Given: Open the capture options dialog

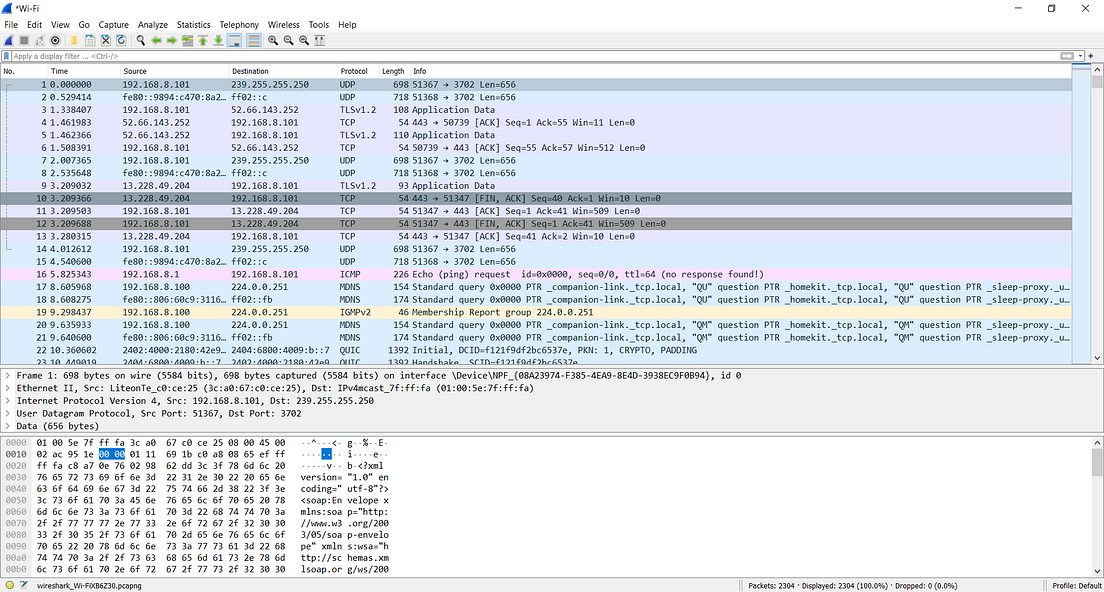Looking at the screenshot, I should coord(55,41).
